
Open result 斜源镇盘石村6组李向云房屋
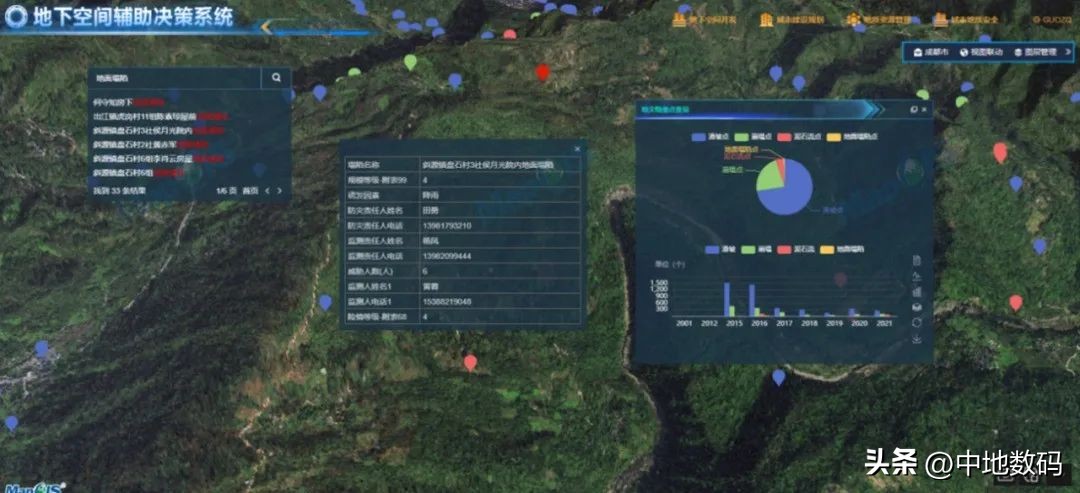[x=159, y=158]
